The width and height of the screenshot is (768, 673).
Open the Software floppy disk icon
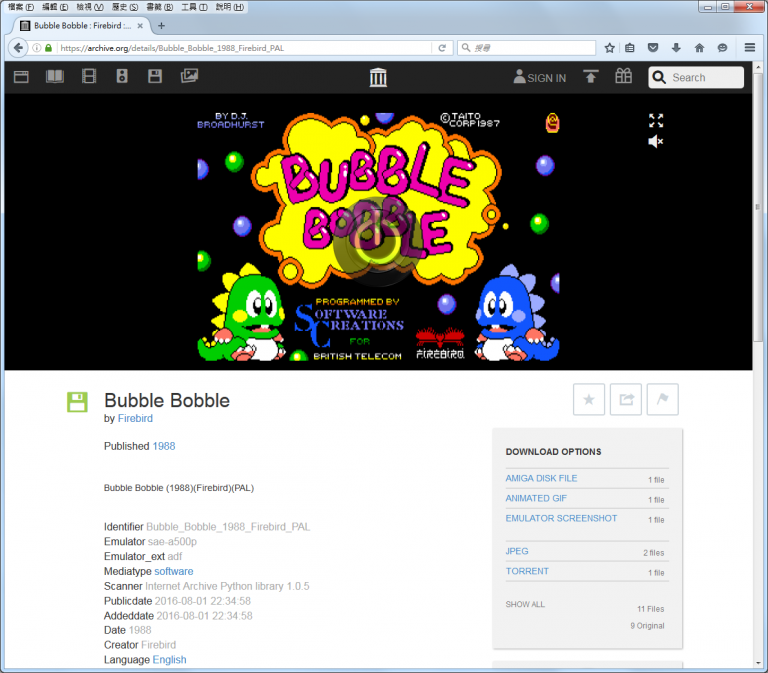(155, 76)
